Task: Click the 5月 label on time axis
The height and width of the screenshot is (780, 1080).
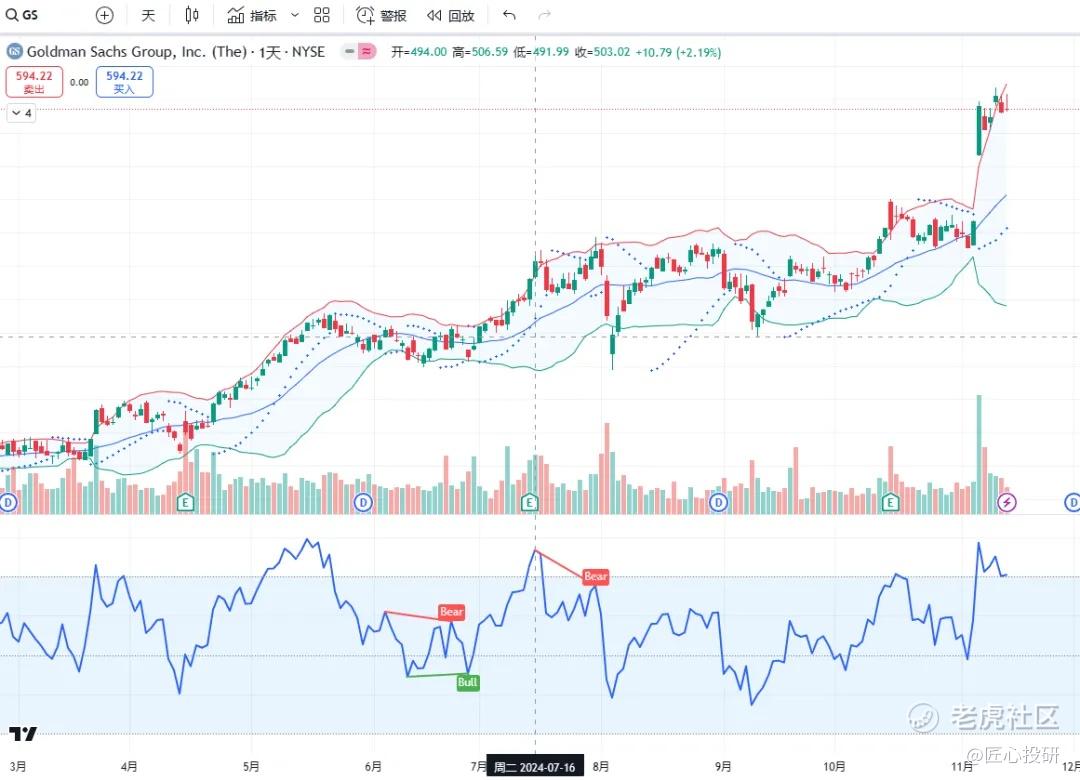Action: tap(251, 766)
